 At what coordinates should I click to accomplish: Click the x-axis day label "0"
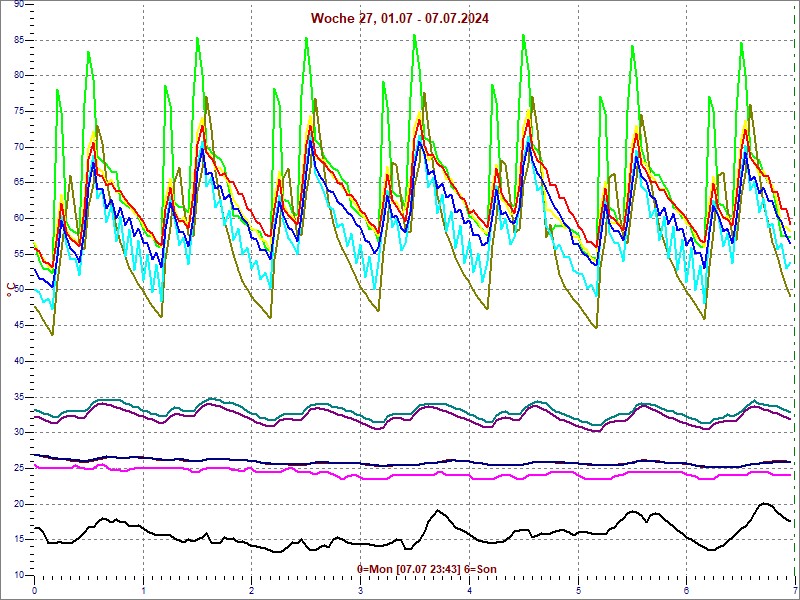(x=34, y=591)
